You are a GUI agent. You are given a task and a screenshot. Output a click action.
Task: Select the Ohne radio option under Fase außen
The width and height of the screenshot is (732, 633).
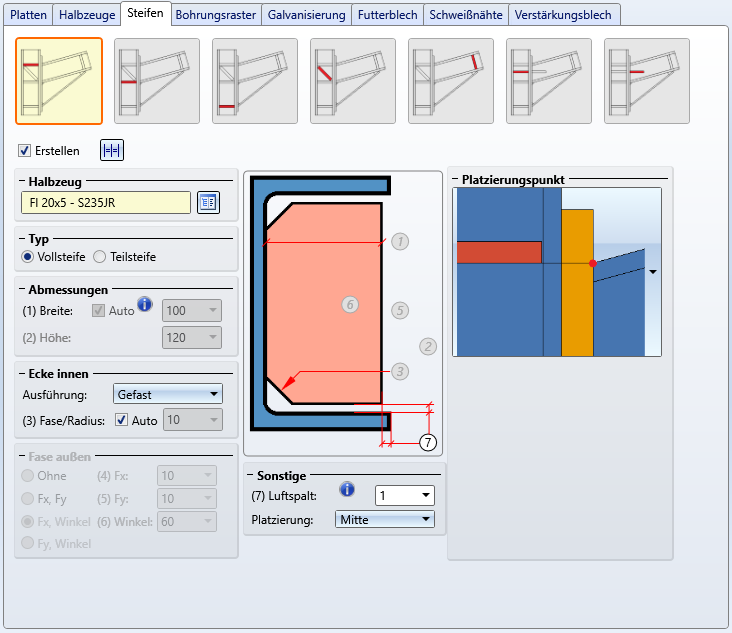pyautogui.click(x=28, y=476)
